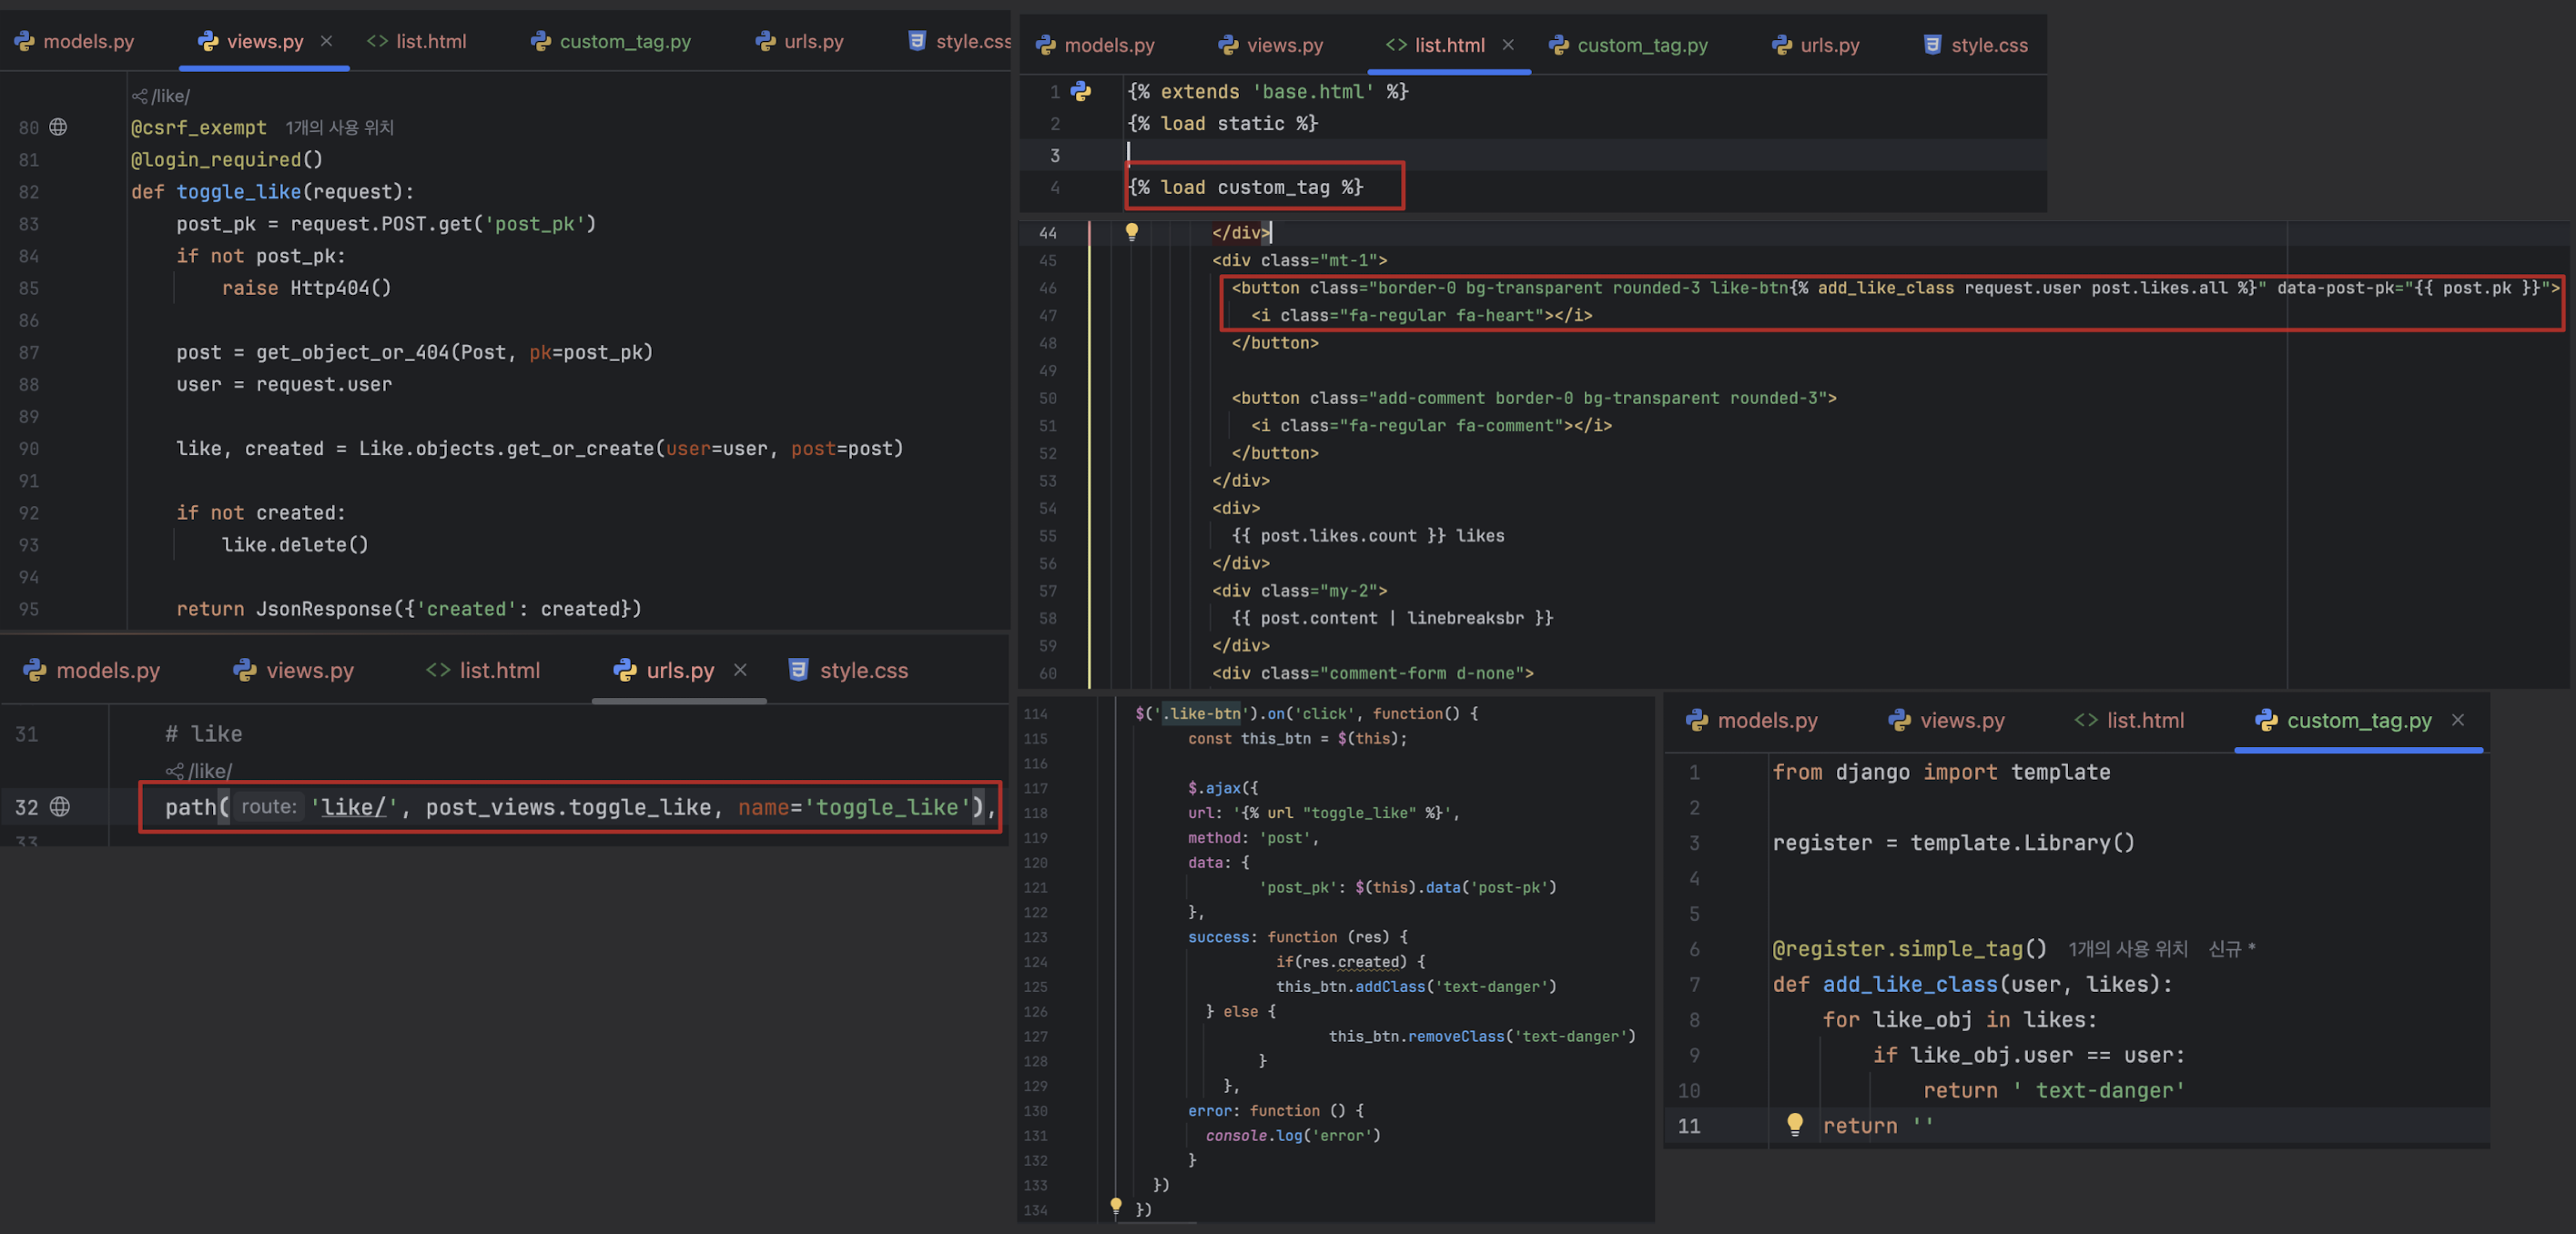Viewport: 2576px width, 1234px height.
Task: Click the lightbulb on custom_tag.py line 11
Action: (1794, 1124)
